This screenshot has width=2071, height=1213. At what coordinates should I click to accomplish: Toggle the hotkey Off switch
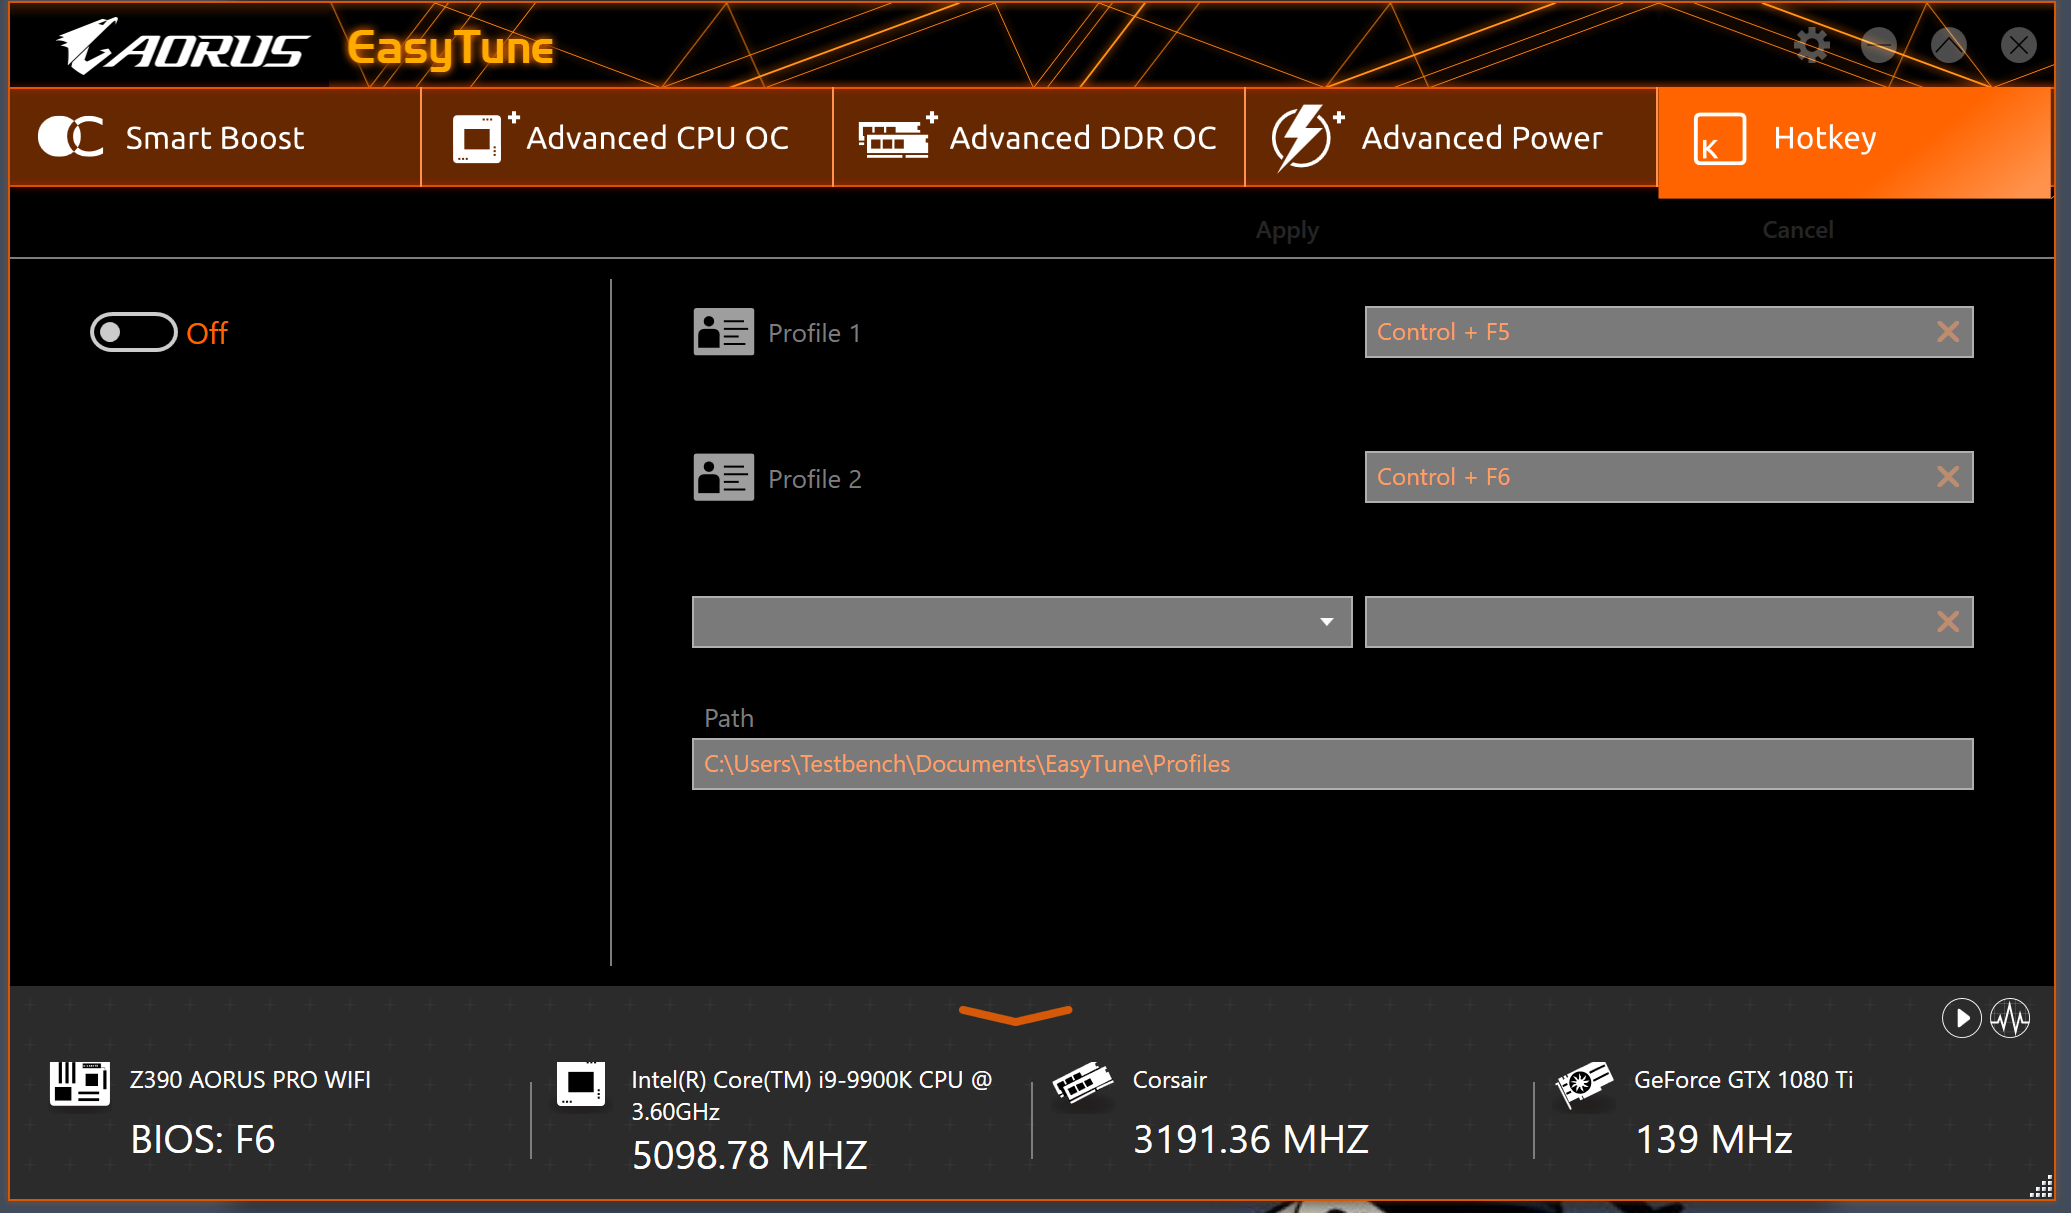(134, 332)
